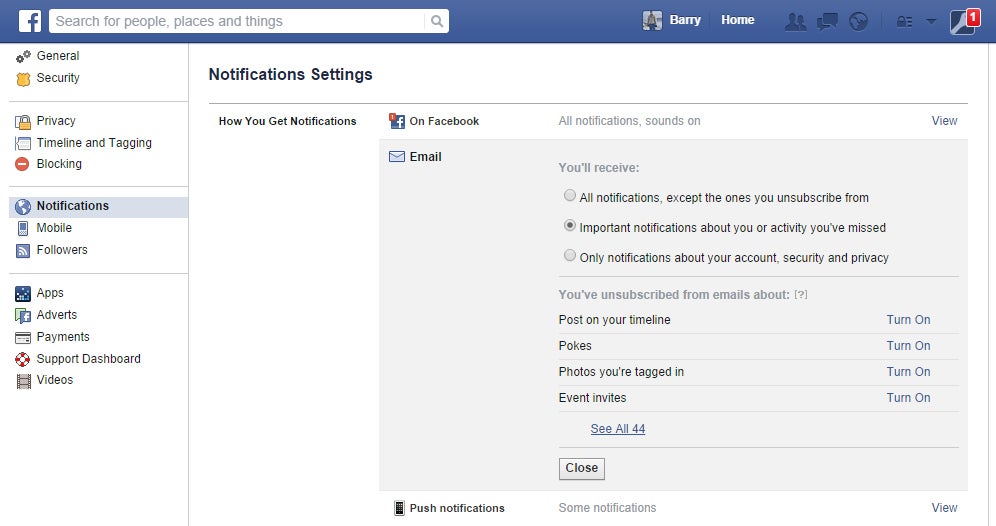Expand Push notifications with View link
996x526 pixels.
(x=944, y=508)
